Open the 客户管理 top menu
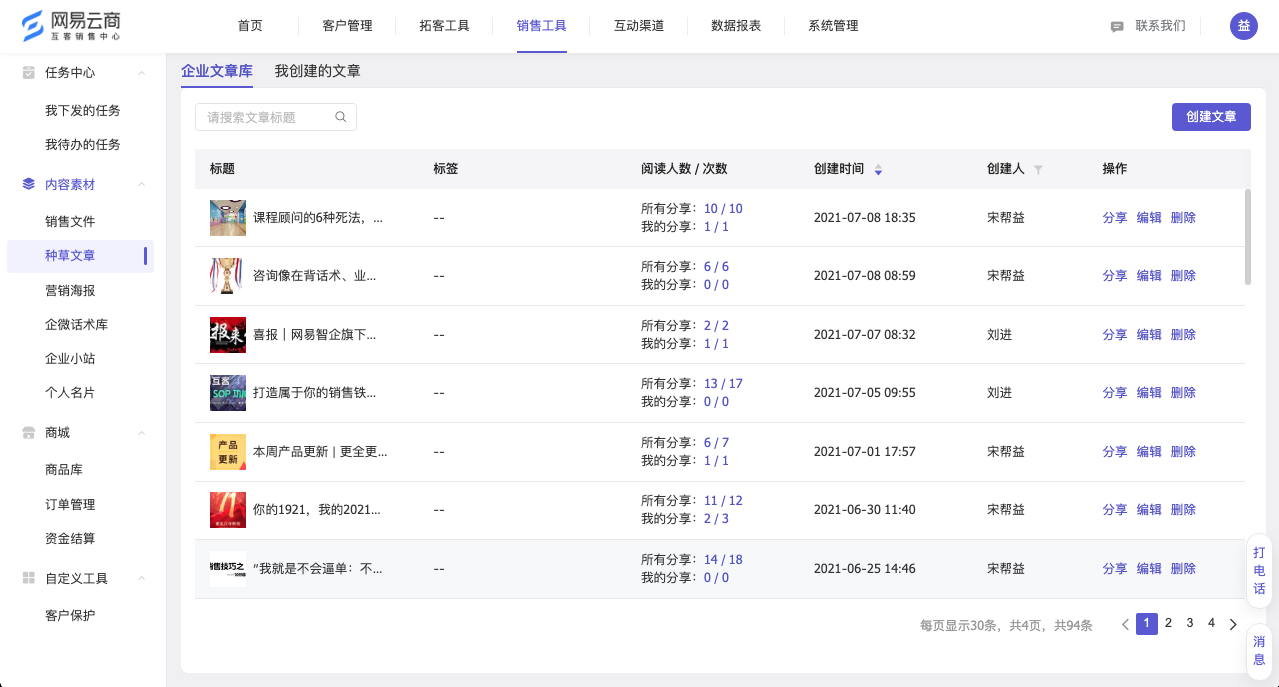 pos(347,26)
